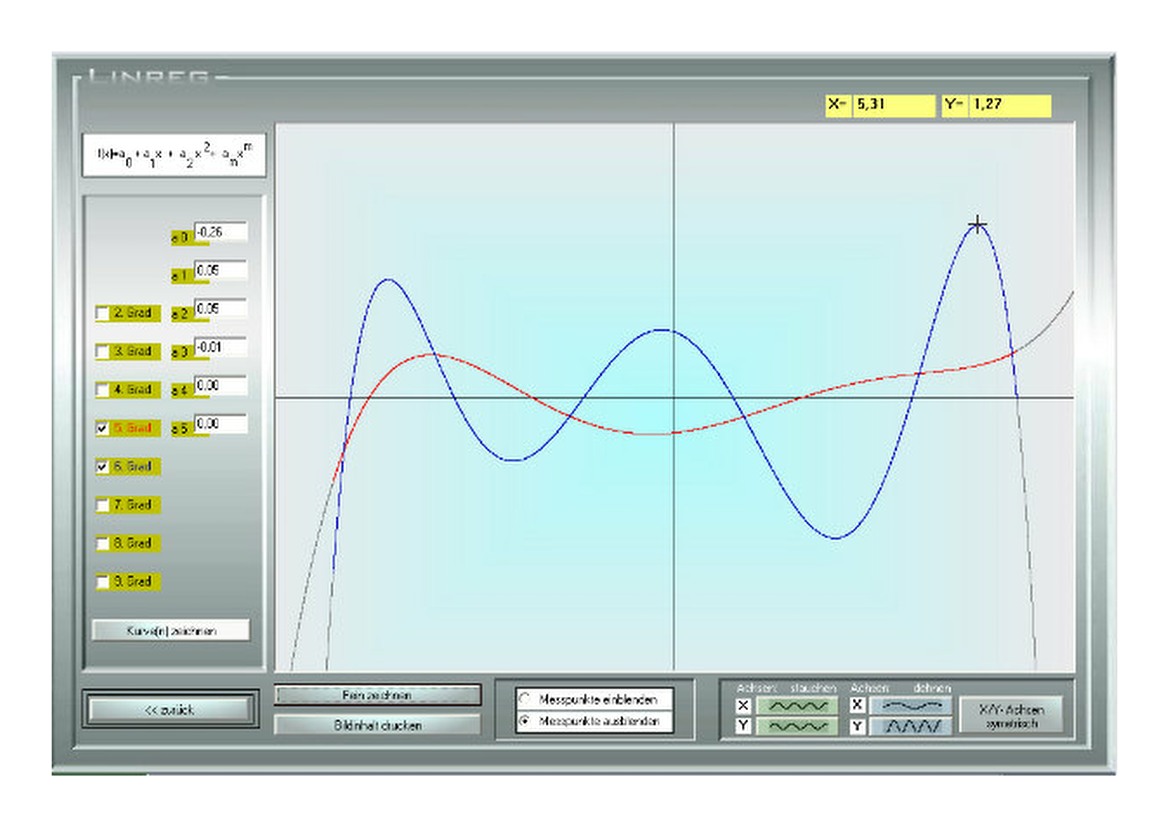Click the crosshair marker on the blue curve peak
Image resolution: width=1169 pixels, height=827 pixels.
(x=978, y=224)
